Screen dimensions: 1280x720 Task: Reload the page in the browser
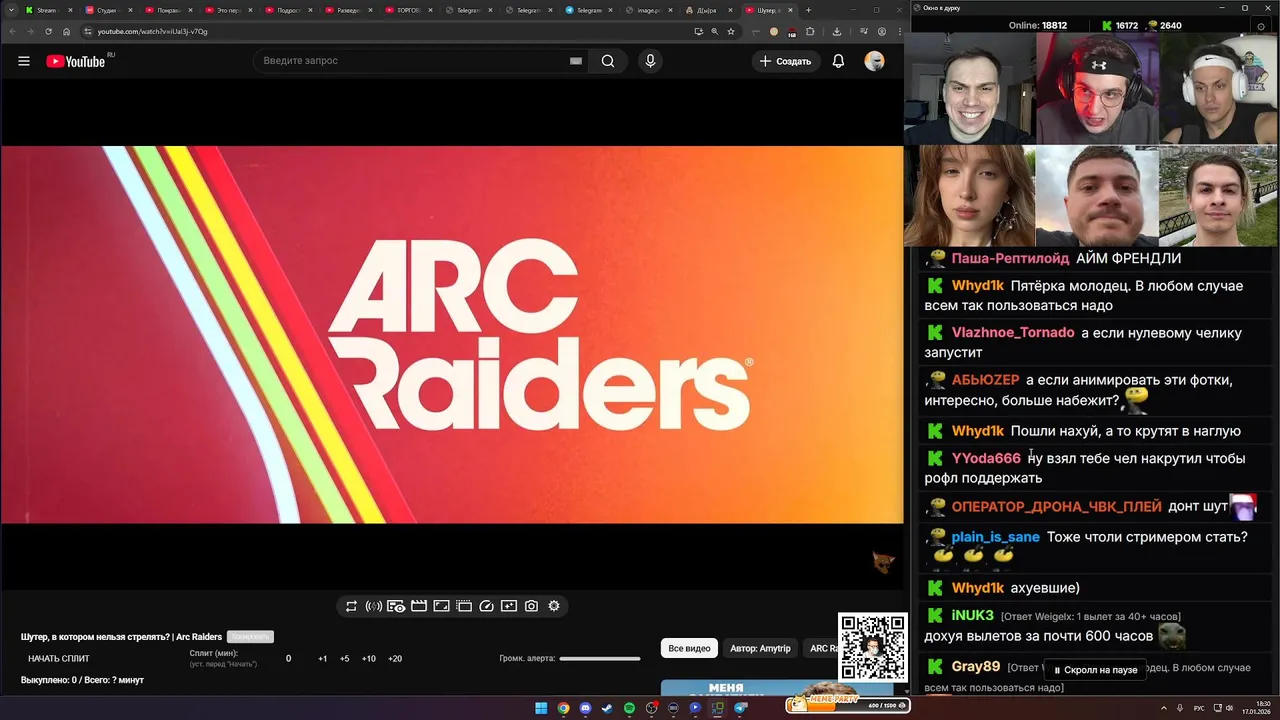pos(49,31)
